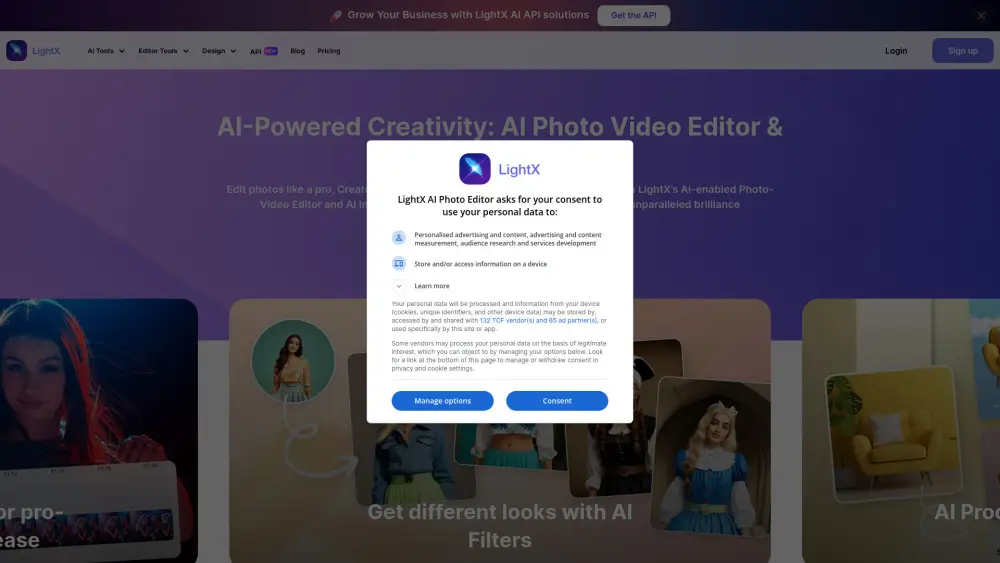Viewport: 1000px width, 563px height.
Task: Click the Manage options button
Action: [442, 401]
